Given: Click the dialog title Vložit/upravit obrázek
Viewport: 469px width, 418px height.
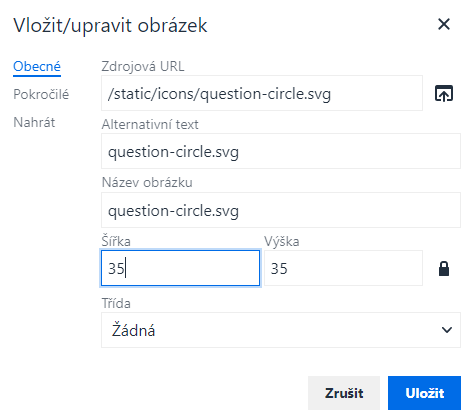Looking at the screenshot, I should pos(110,25).
